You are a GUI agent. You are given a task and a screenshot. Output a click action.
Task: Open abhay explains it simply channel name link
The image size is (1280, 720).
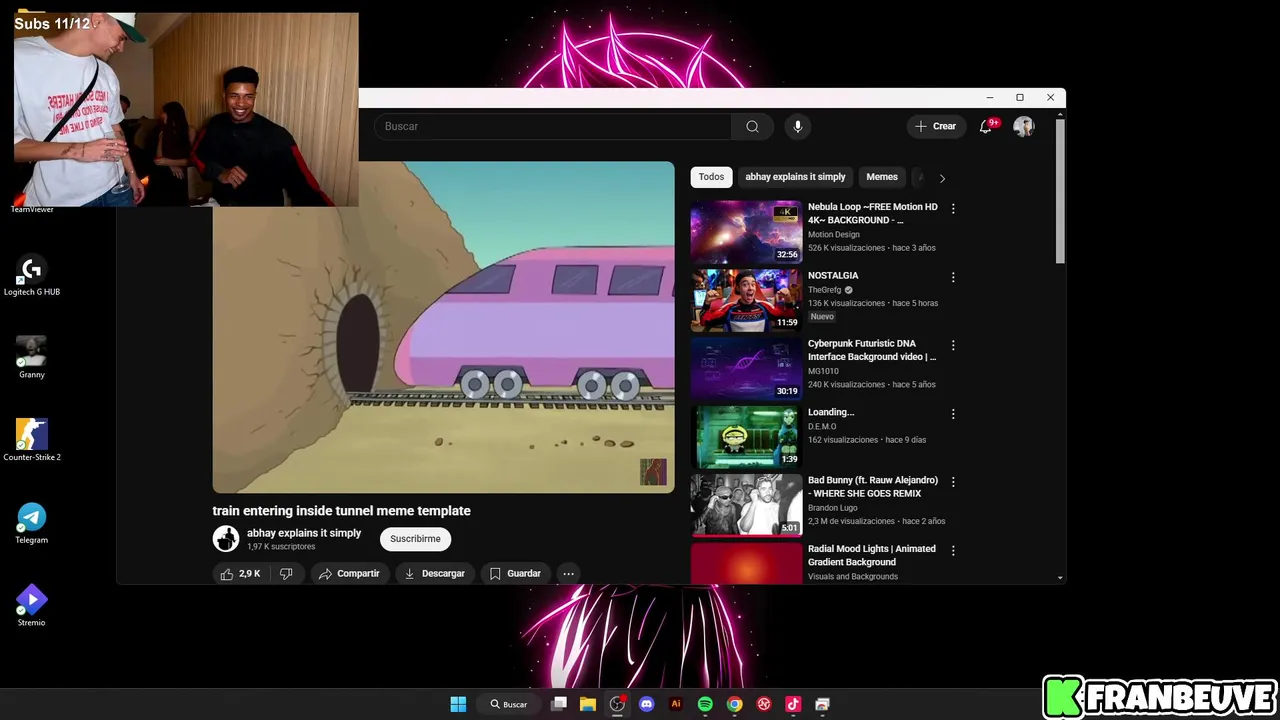pos(304,533)
